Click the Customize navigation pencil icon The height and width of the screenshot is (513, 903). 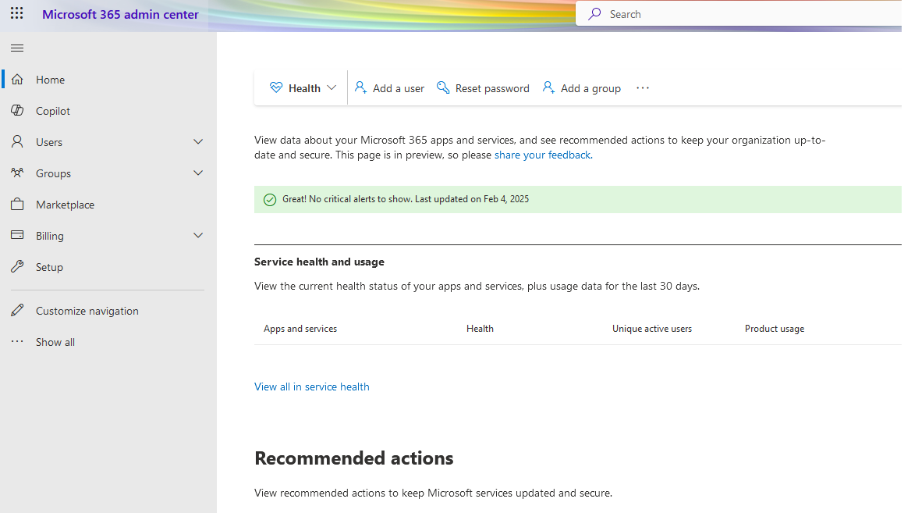point(17,311)
